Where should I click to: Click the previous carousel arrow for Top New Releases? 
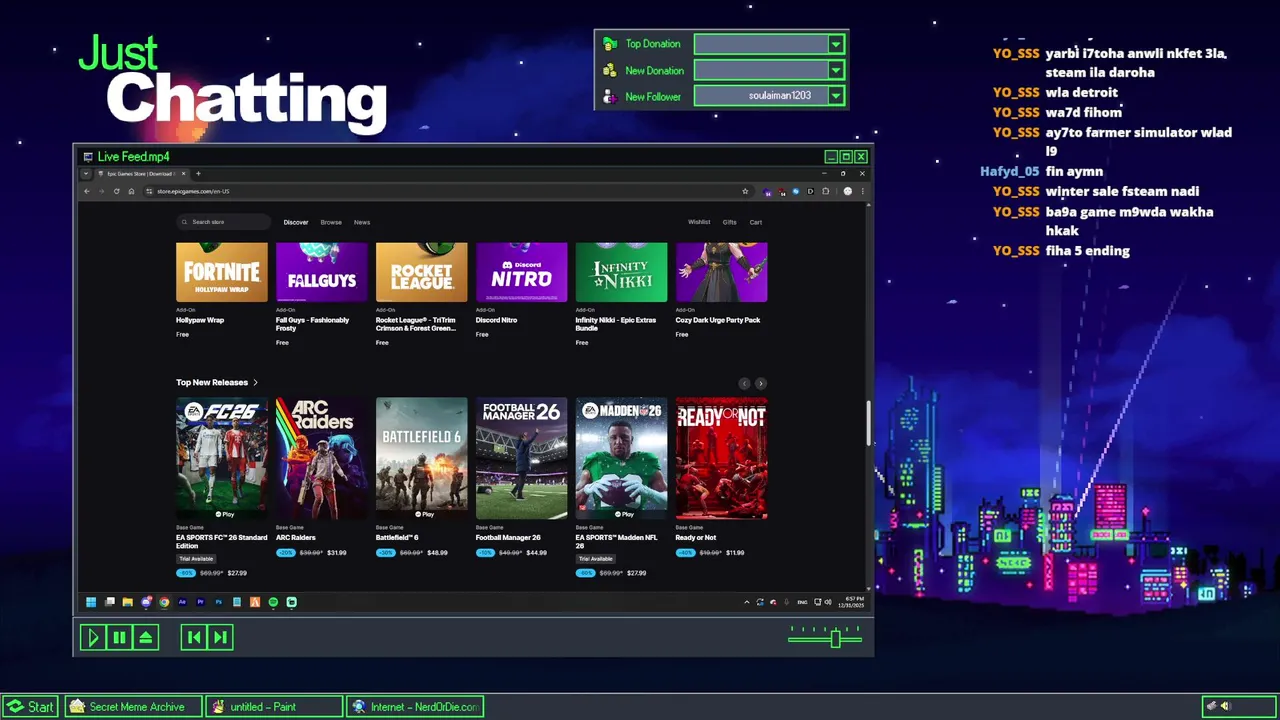click(744, 383)
